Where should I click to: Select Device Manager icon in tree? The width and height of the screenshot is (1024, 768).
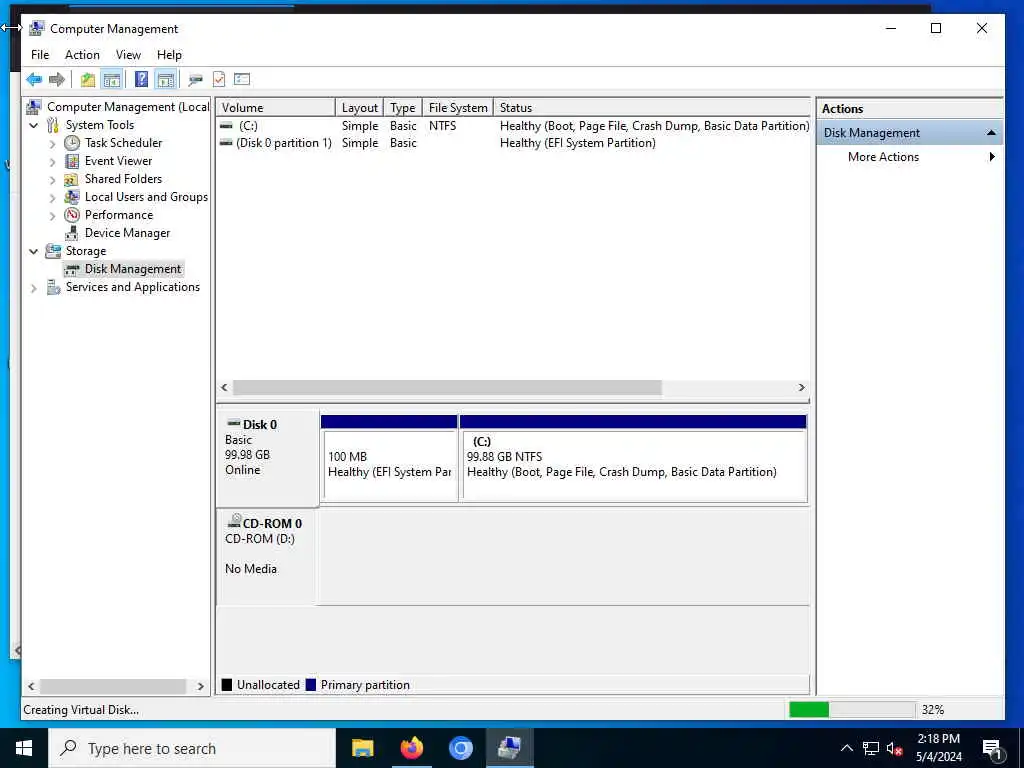click(x=72, y=233)
